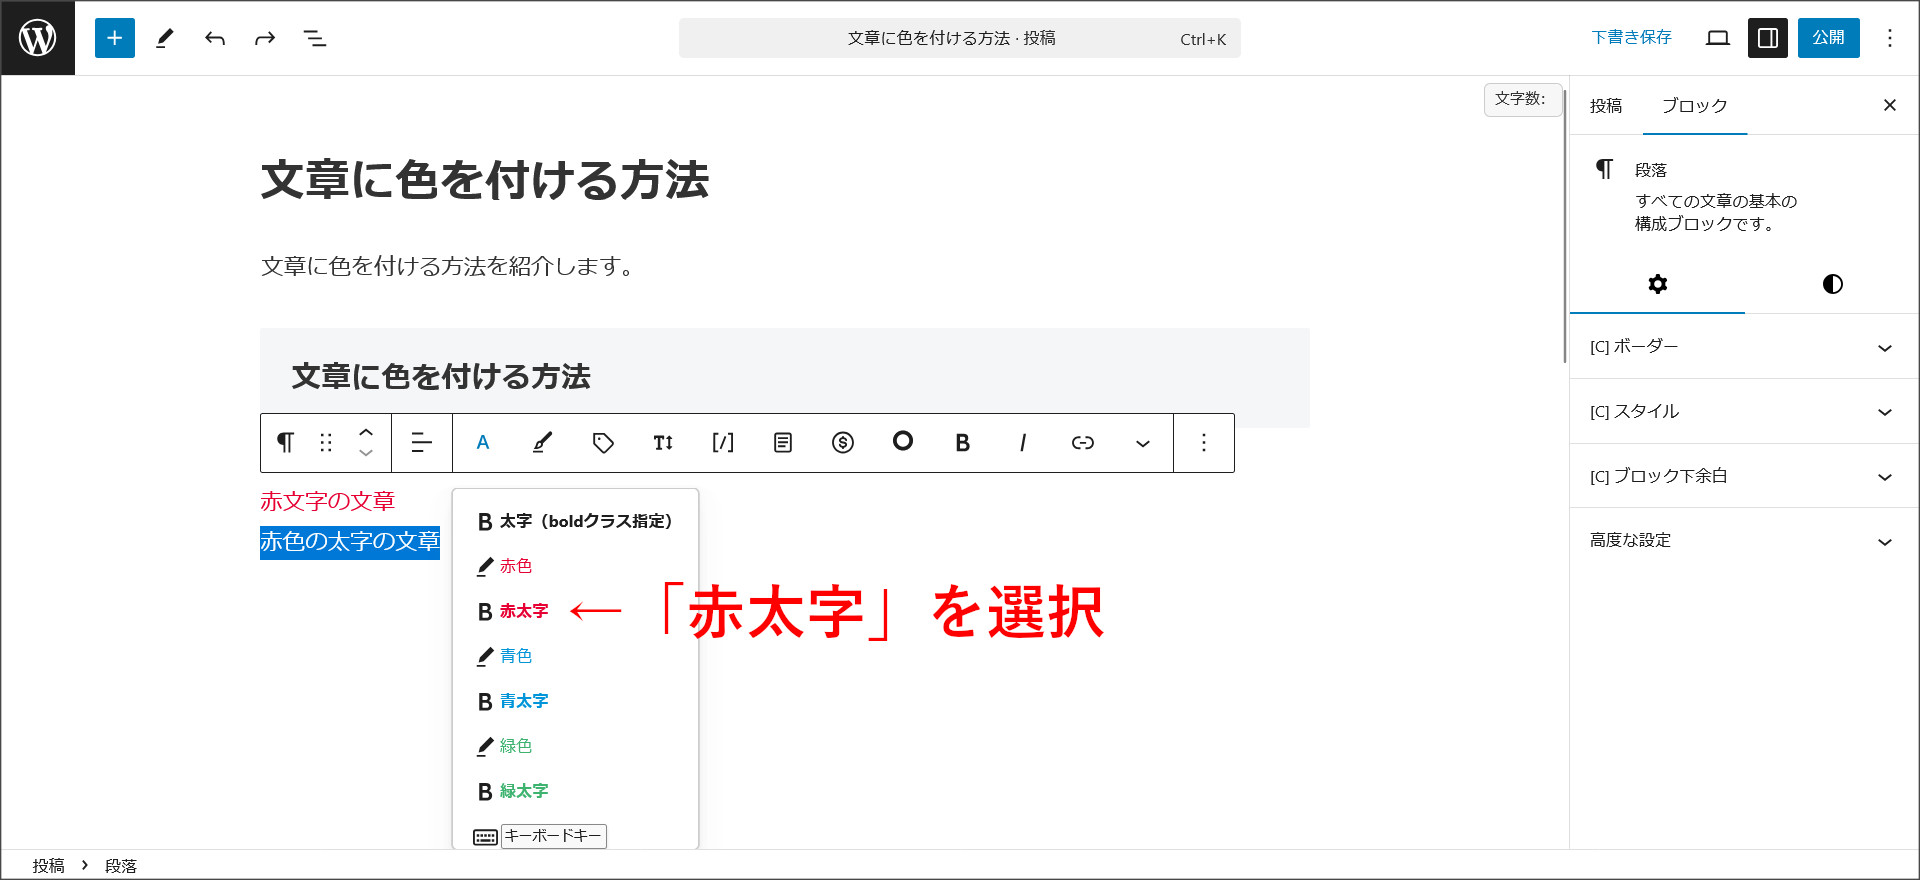Toggle the settings sidebar panel button
This screenshot has width=1920, height=880.
coord(1767,38)
